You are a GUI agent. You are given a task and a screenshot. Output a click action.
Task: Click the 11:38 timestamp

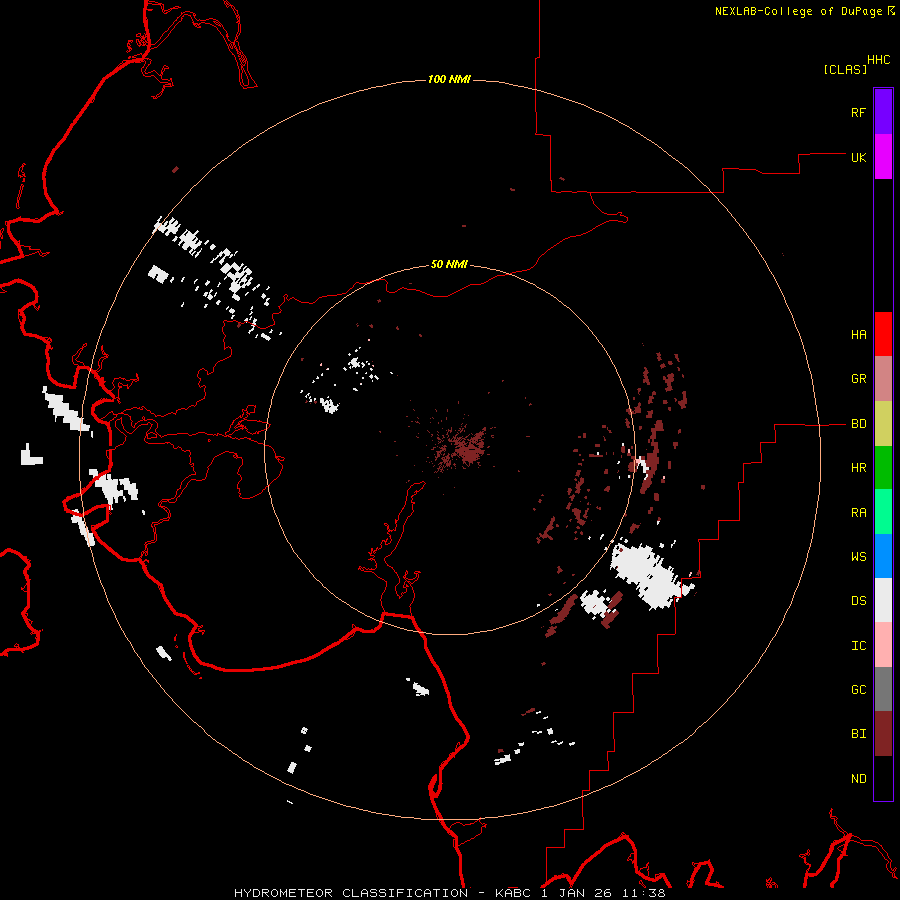click(643, 893)
